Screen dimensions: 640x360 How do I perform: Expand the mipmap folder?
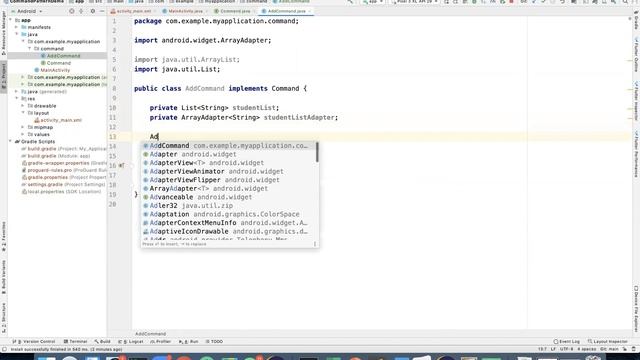click(23, 127)
